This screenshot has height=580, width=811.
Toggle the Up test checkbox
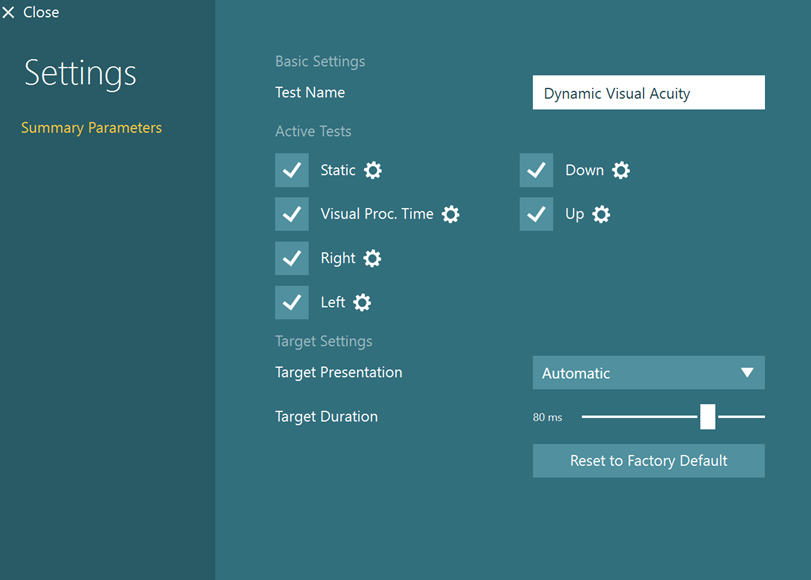[x=536, y=214]
